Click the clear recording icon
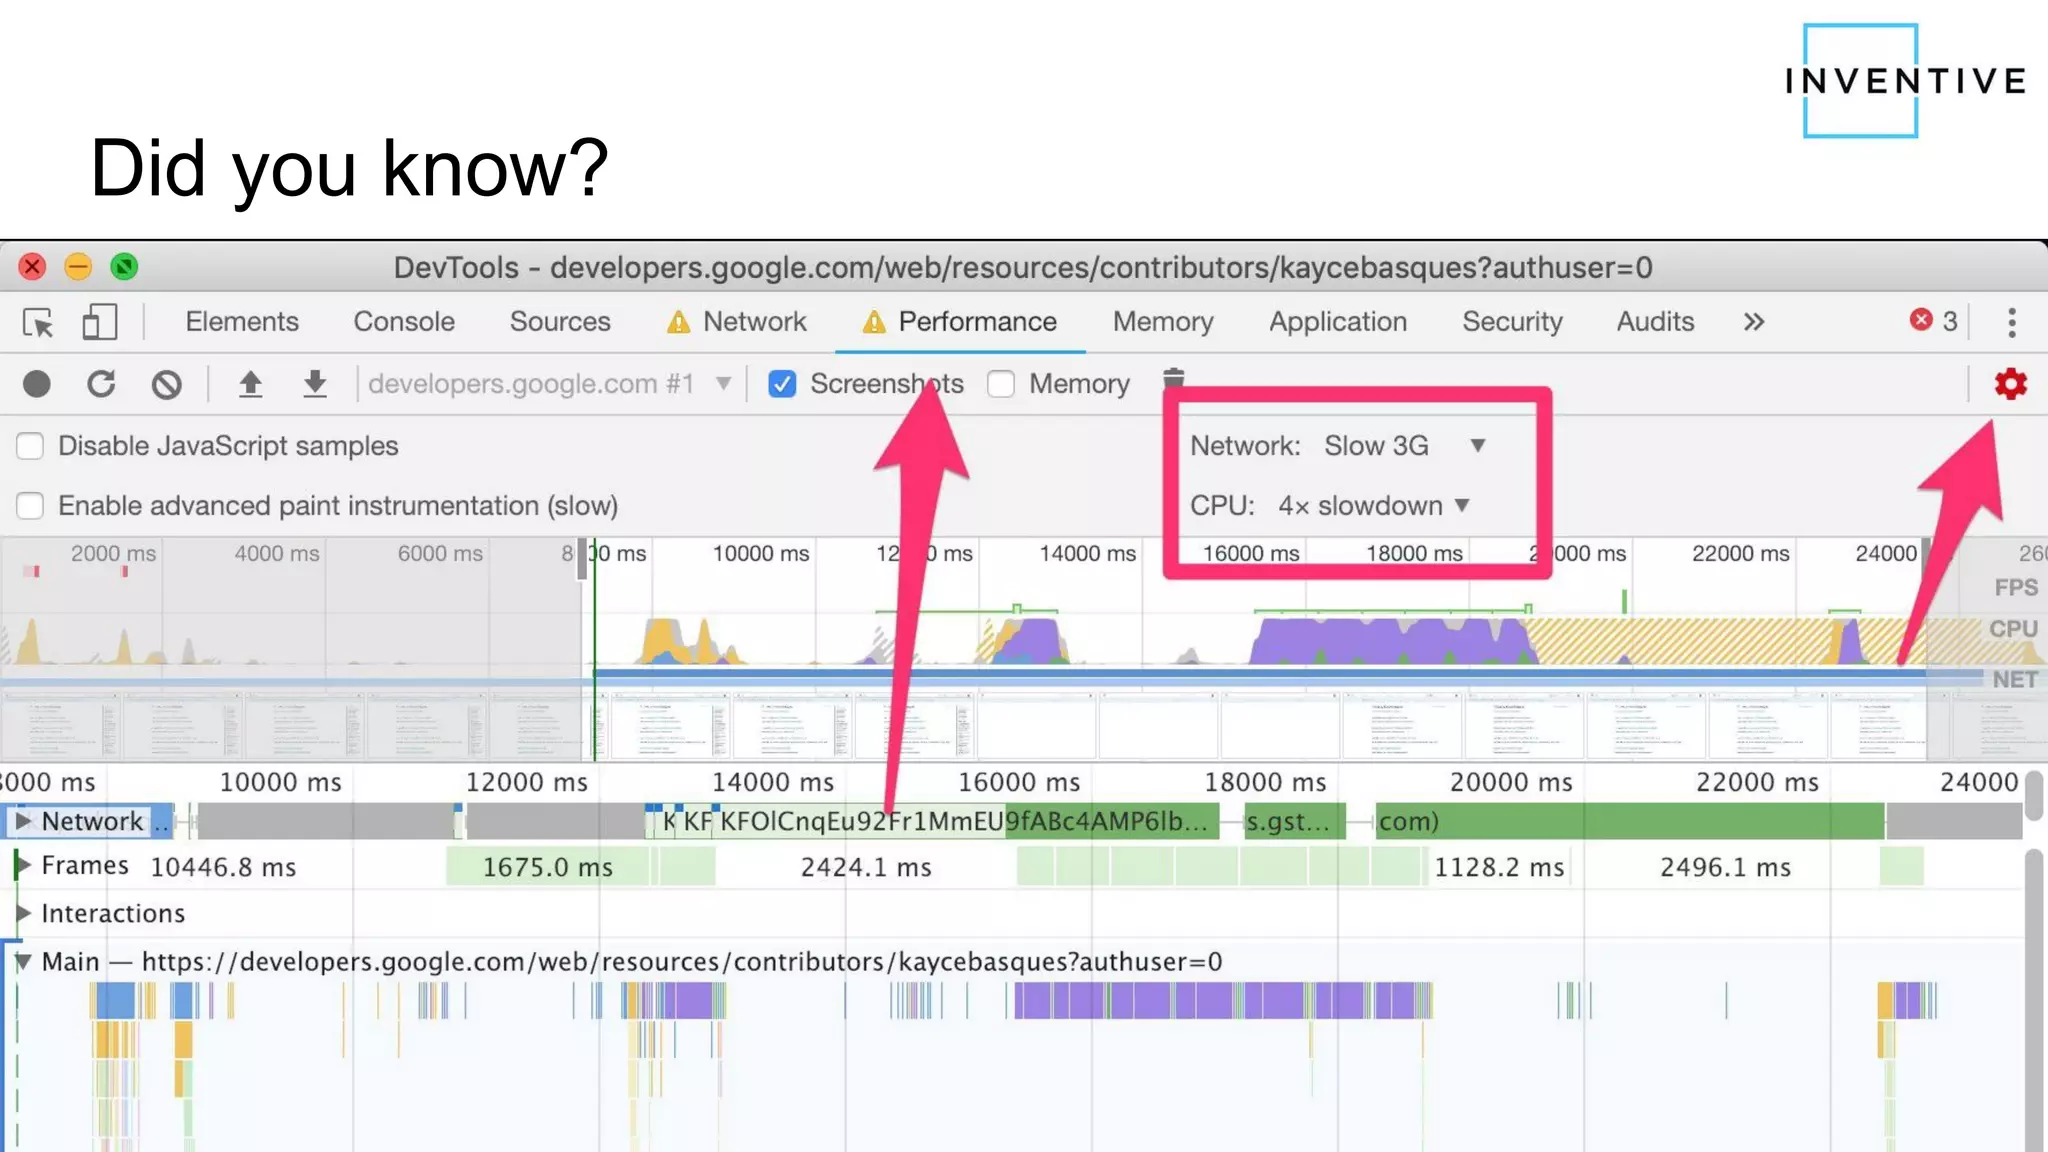The image size is (2048, 1152). tap(166, 384)
